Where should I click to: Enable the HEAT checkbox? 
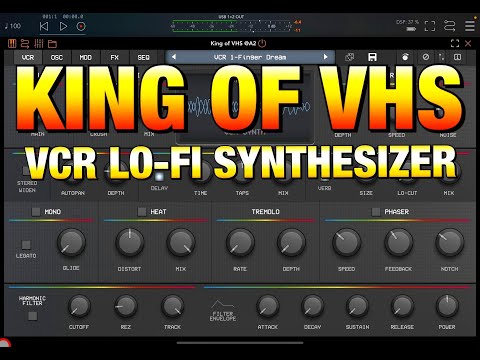142,212
